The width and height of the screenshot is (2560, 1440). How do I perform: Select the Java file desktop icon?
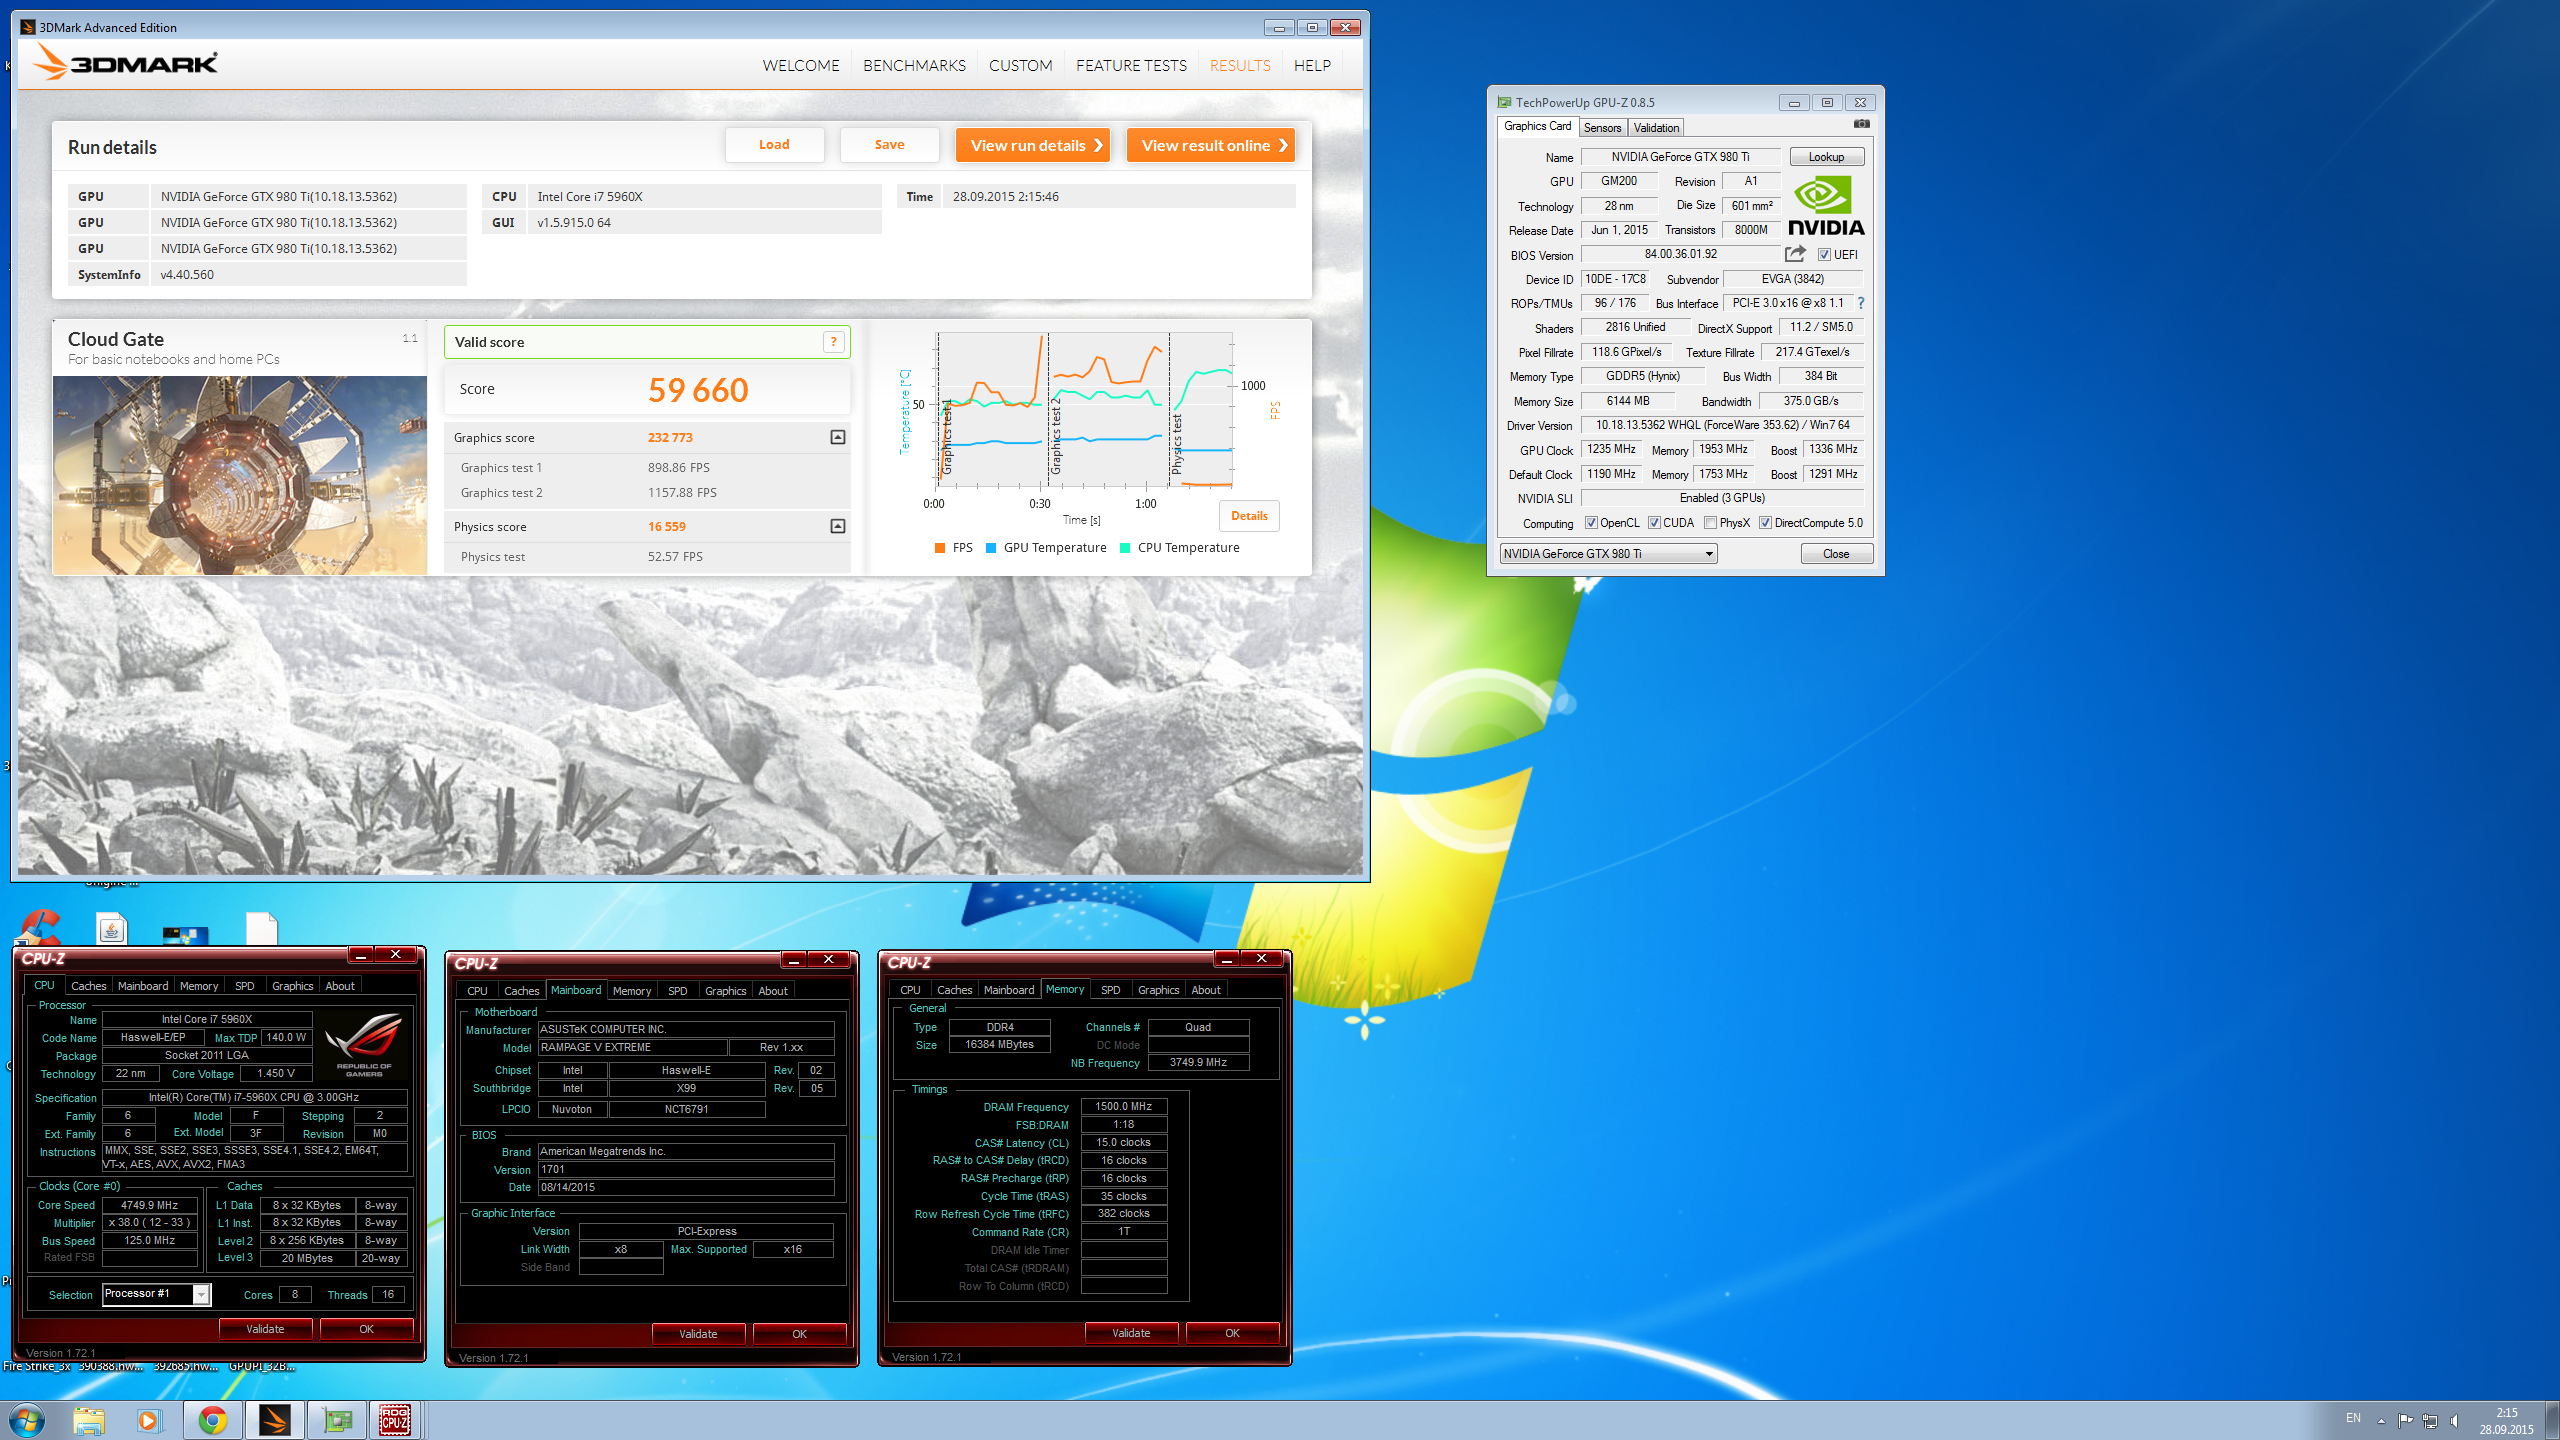[x=112, y=927]
